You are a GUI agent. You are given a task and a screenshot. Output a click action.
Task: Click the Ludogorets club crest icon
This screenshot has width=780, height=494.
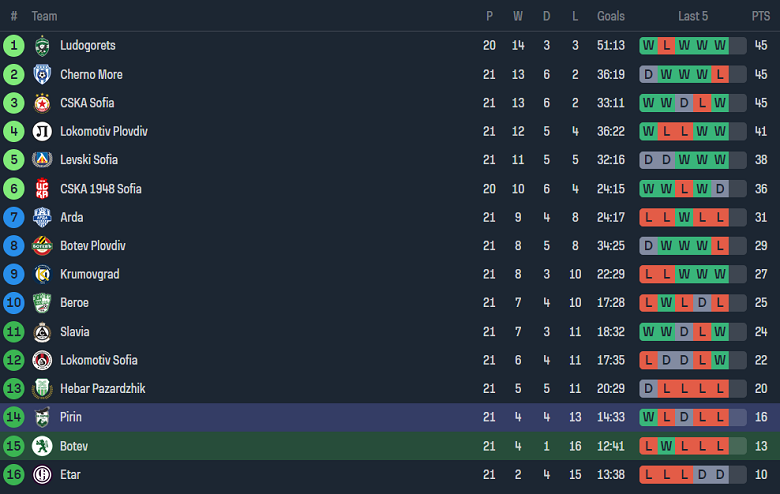tap(42, 46)
